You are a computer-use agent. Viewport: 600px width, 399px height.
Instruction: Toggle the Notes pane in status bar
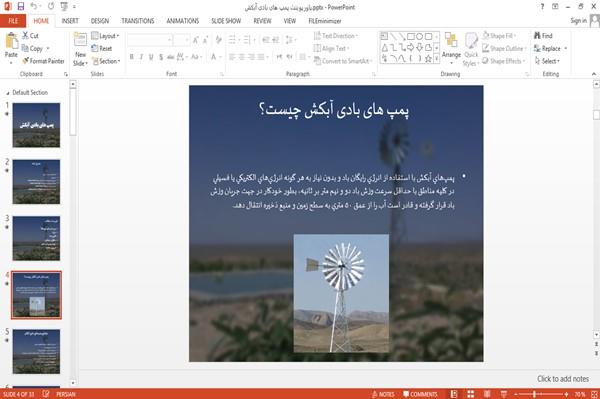pyautogui.click(x=383, y=394)
